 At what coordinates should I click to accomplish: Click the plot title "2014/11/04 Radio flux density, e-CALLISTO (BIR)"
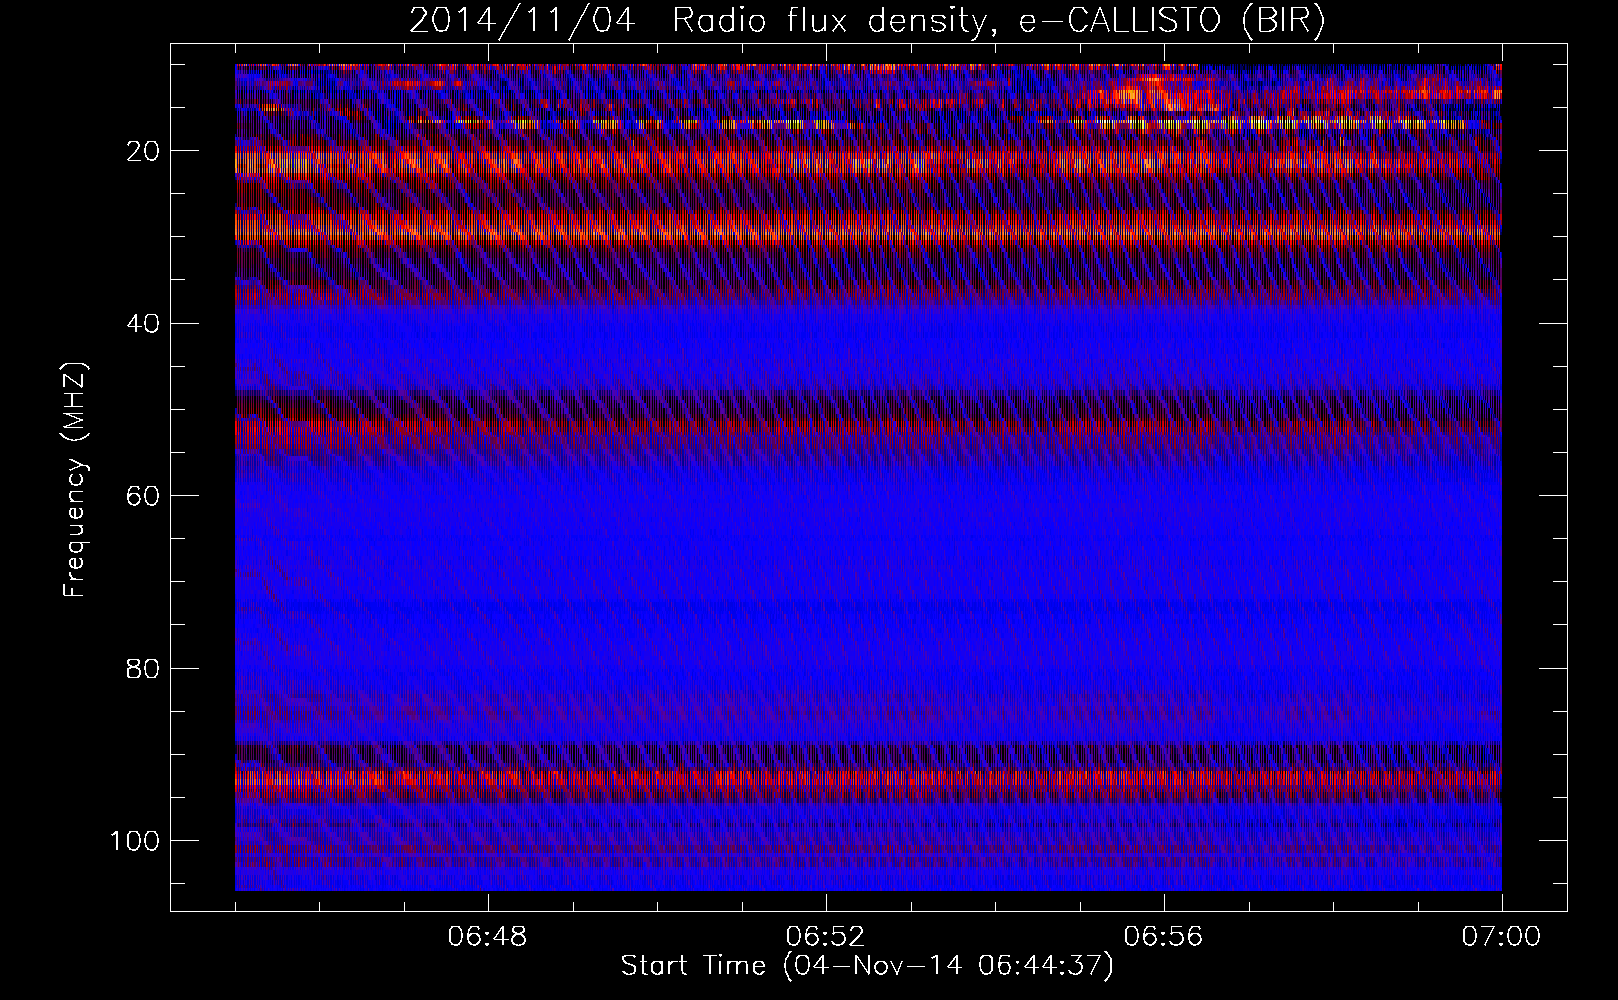867,21
